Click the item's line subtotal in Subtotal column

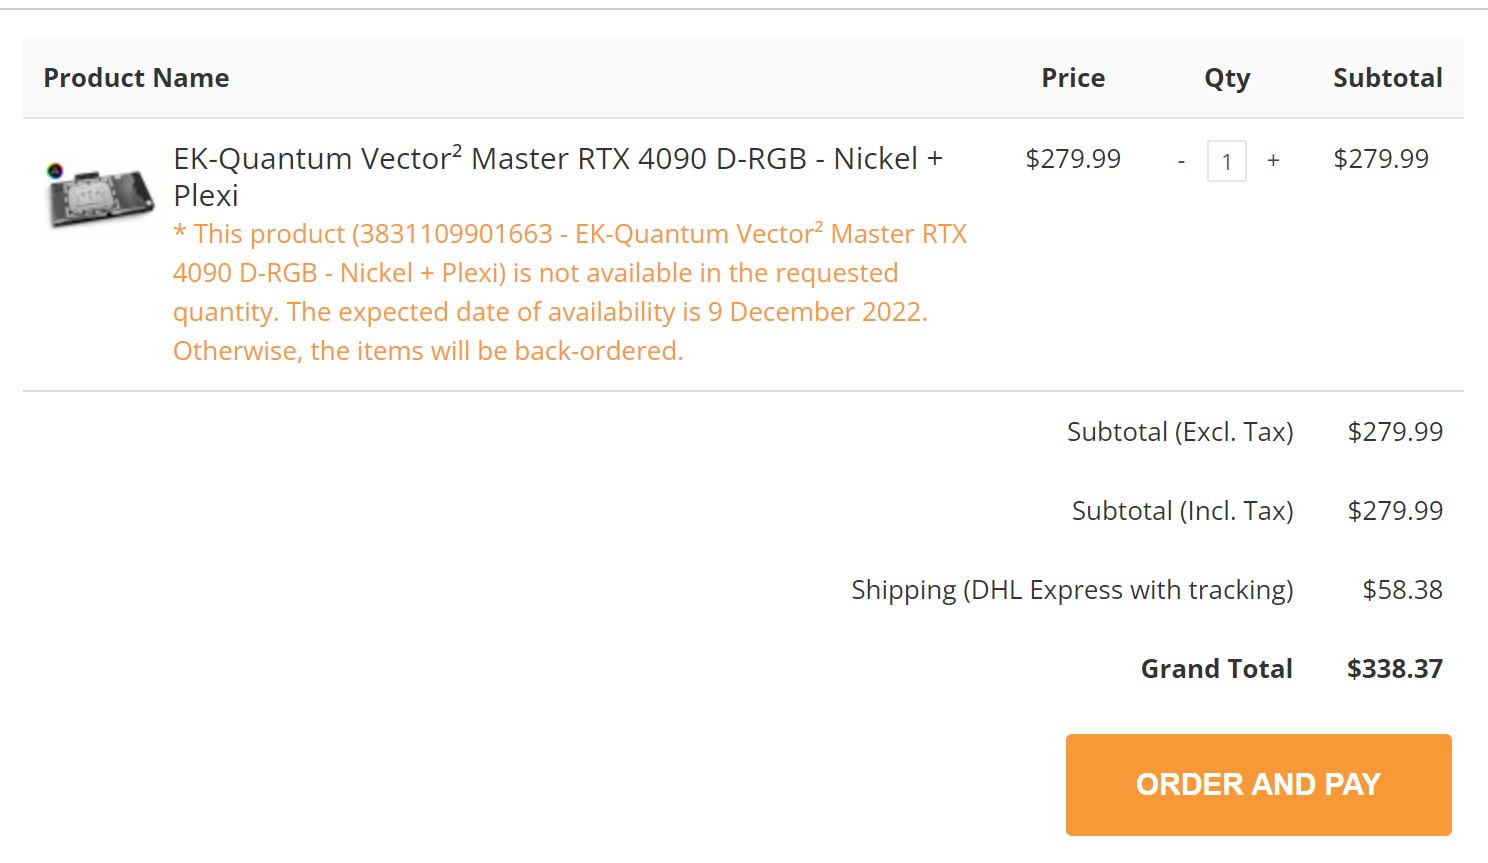(1381, 159)
